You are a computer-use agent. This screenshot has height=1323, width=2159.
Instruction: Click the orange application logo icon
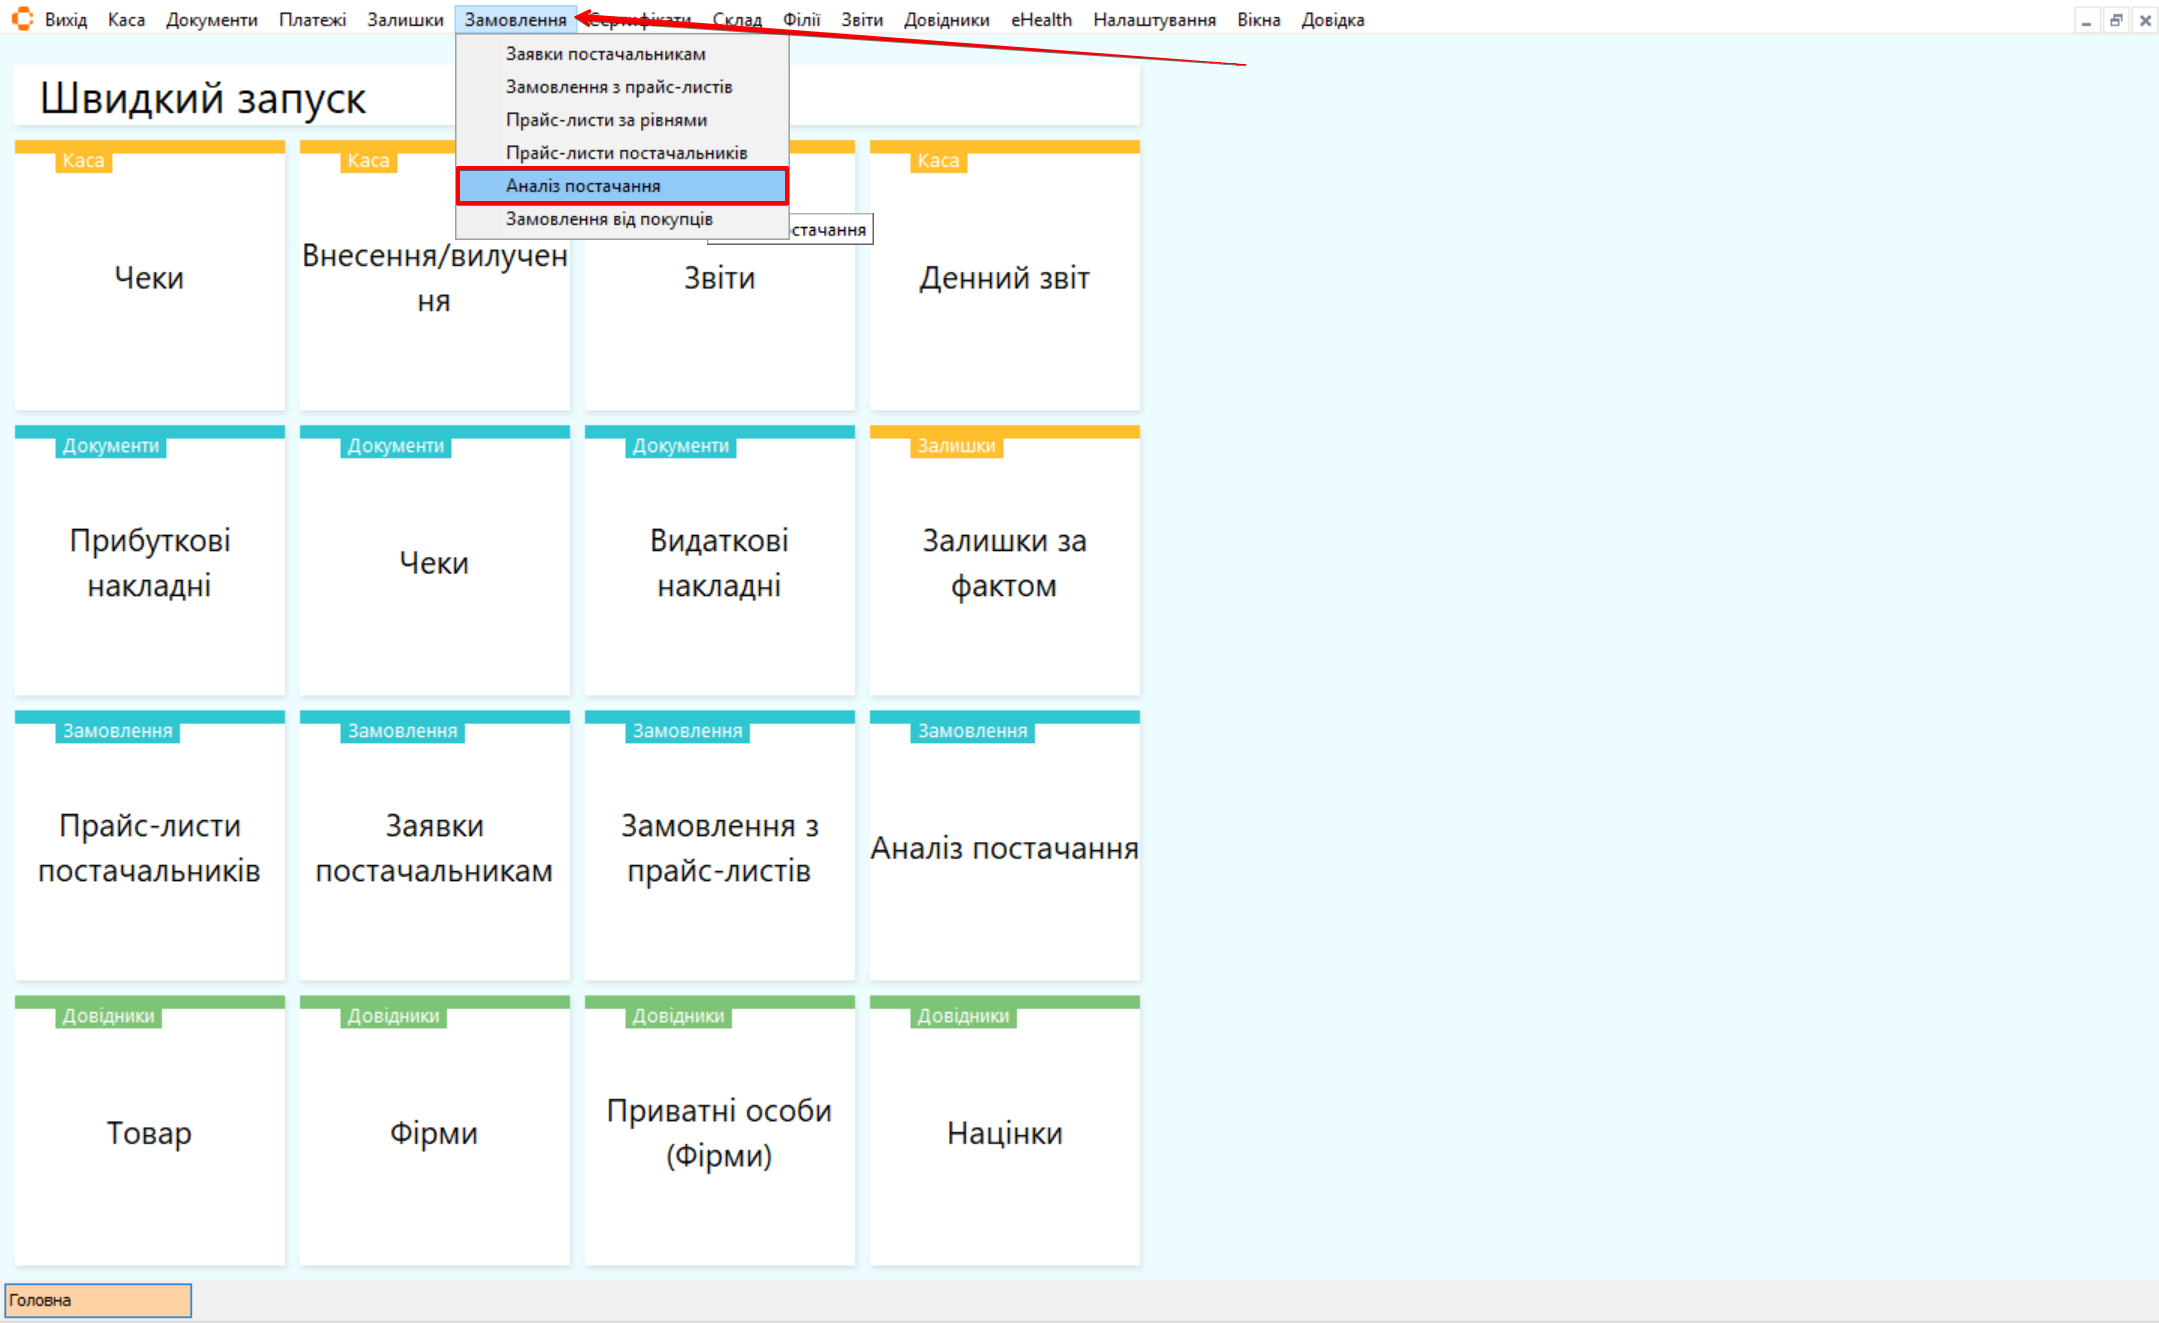click(x=22, y=19)
